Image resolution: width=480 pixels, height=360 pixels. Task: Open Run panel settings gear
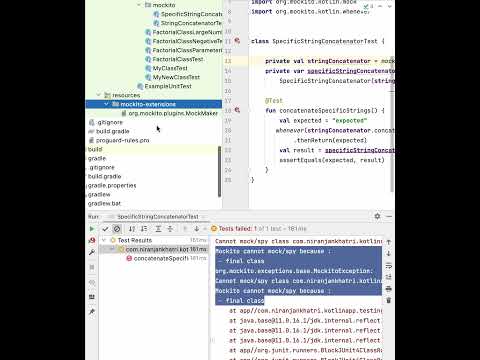tap(377, 216)
